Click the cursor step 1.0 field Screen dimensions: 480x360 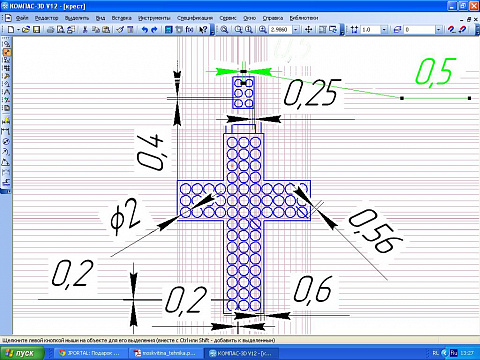coord(371,30)
